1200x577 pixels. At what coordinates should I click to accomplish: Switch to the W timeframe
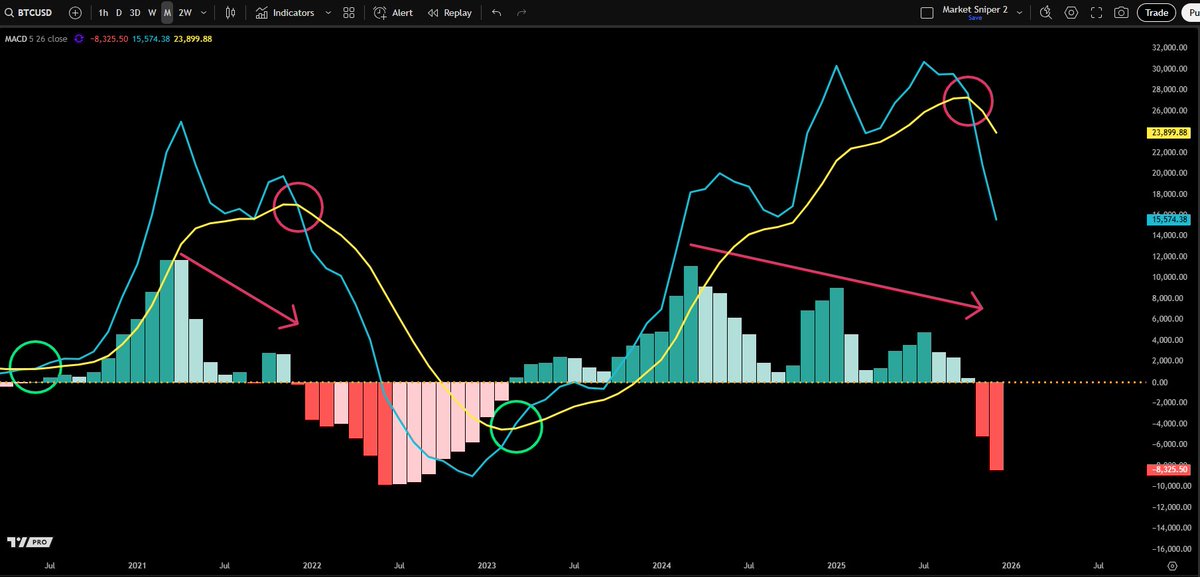152,13
